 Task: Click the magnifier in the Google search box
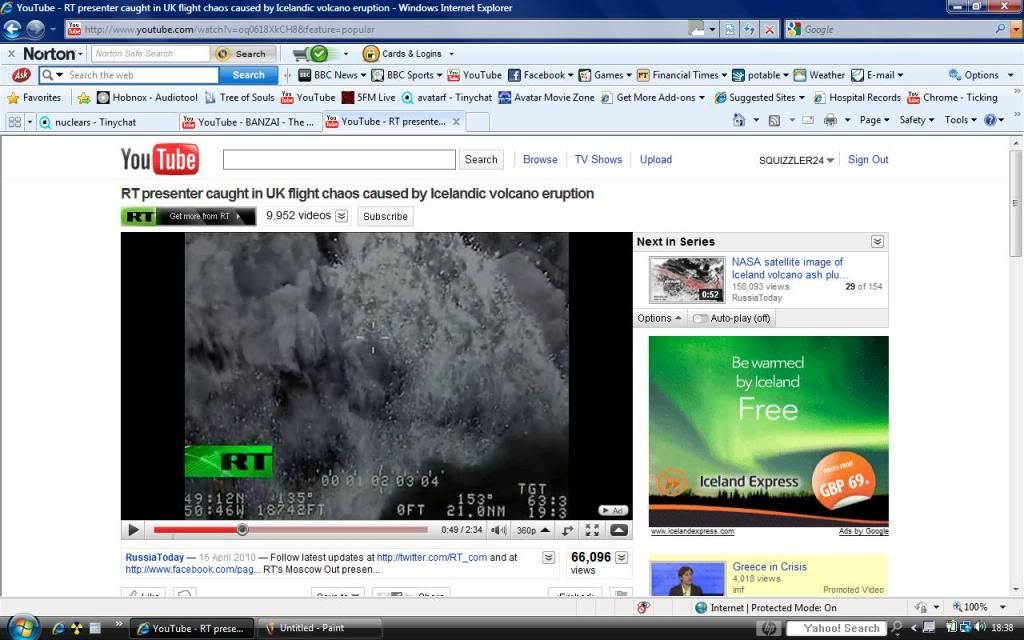[1000, 29]
